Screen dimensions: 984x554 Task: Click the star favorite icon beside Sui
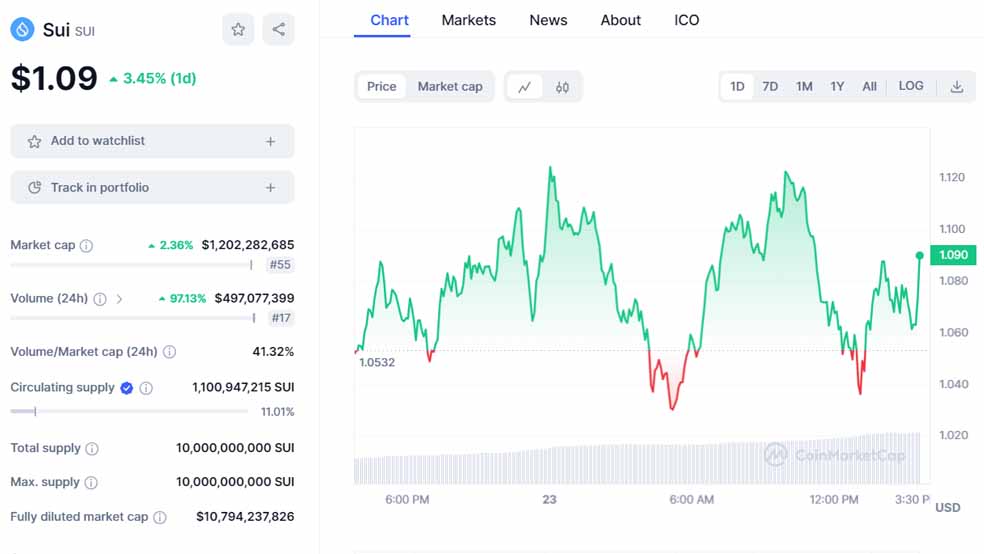tap(238, 30)
